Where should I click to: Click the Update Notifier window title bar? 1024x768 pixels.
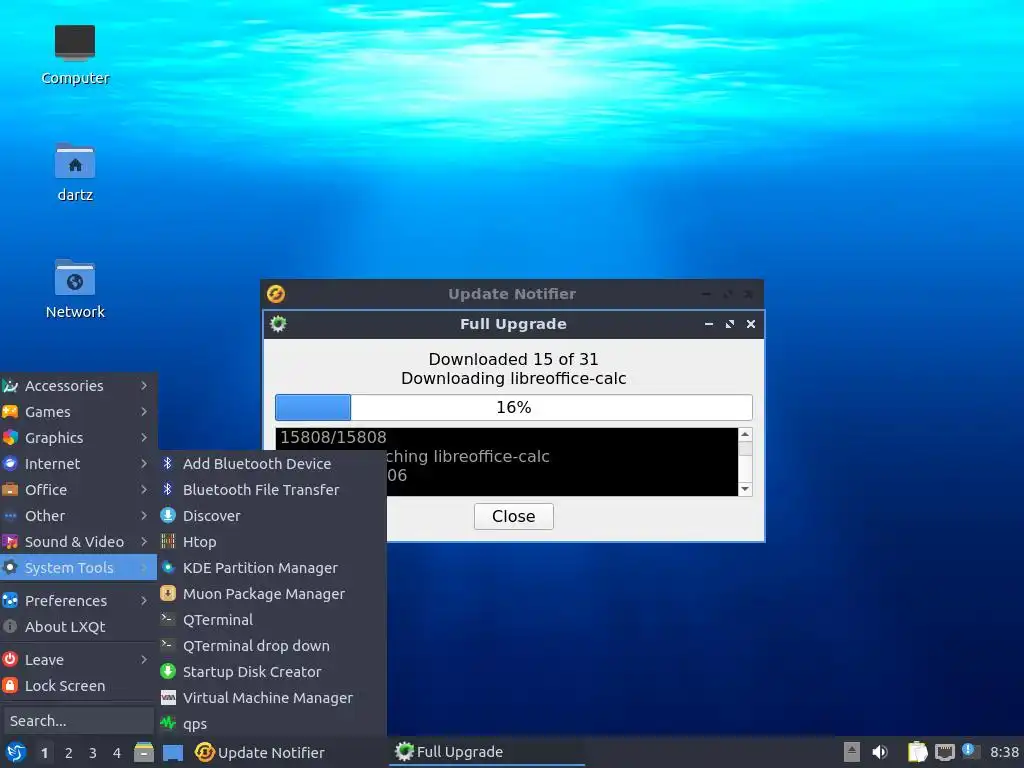tap(512, 294)
